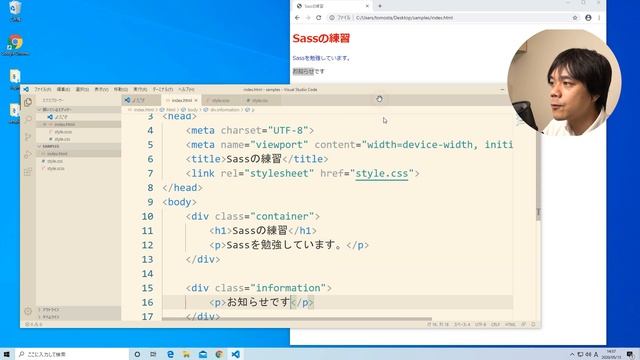Click the VS Code logo in title bar

click(26, 89)
